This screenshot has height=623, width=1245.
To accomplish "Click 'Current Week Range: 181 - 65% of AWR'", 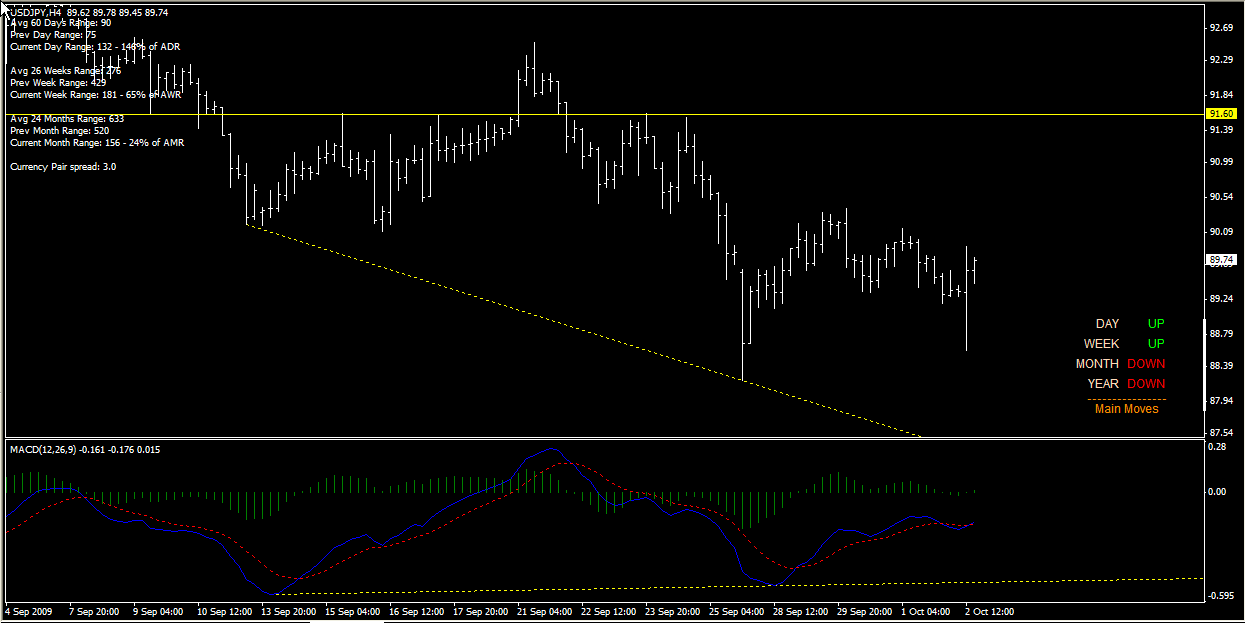I will pos(95,95).
